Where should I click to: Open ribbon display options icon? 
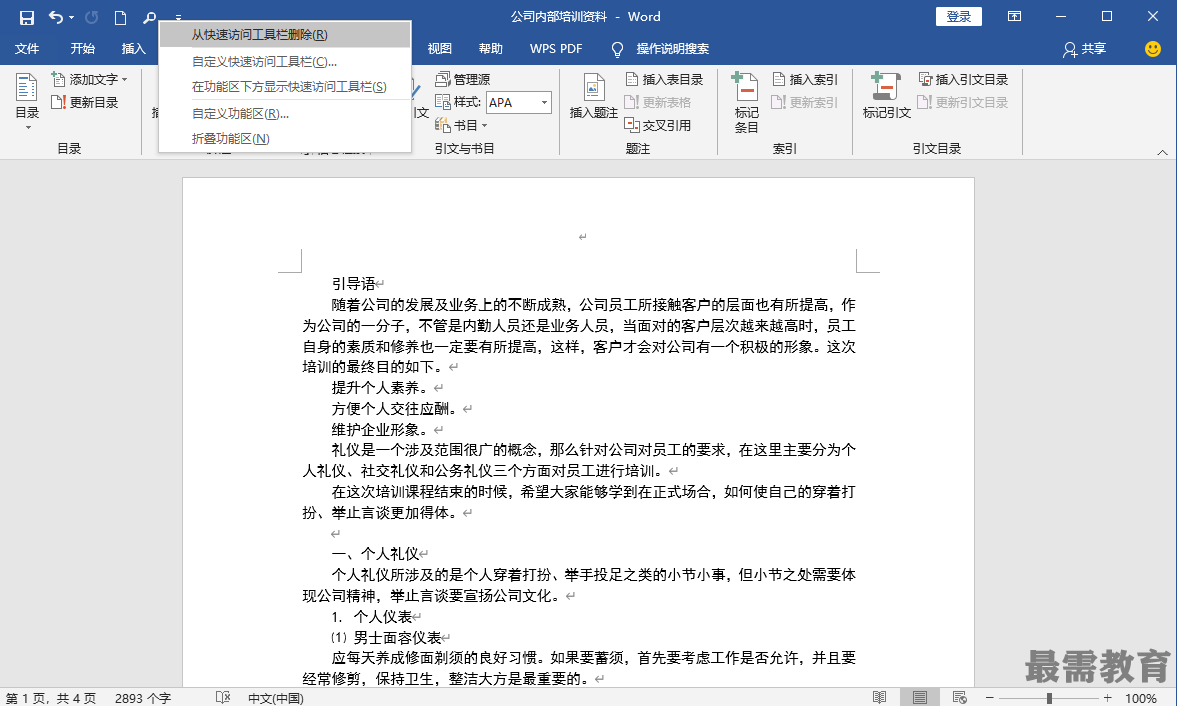pyautogui.click(x=1014, y=17)
